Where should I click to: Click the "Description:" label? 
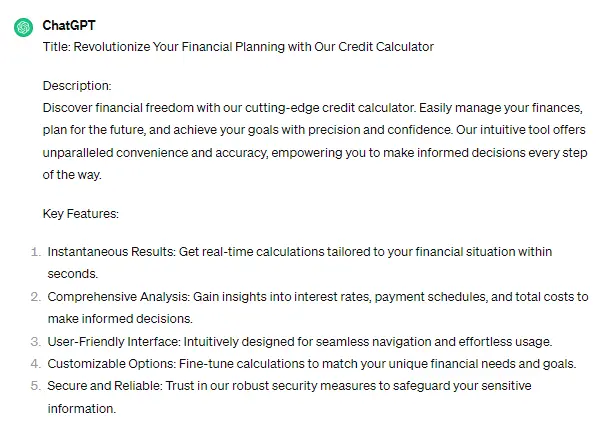coord(77,86)
